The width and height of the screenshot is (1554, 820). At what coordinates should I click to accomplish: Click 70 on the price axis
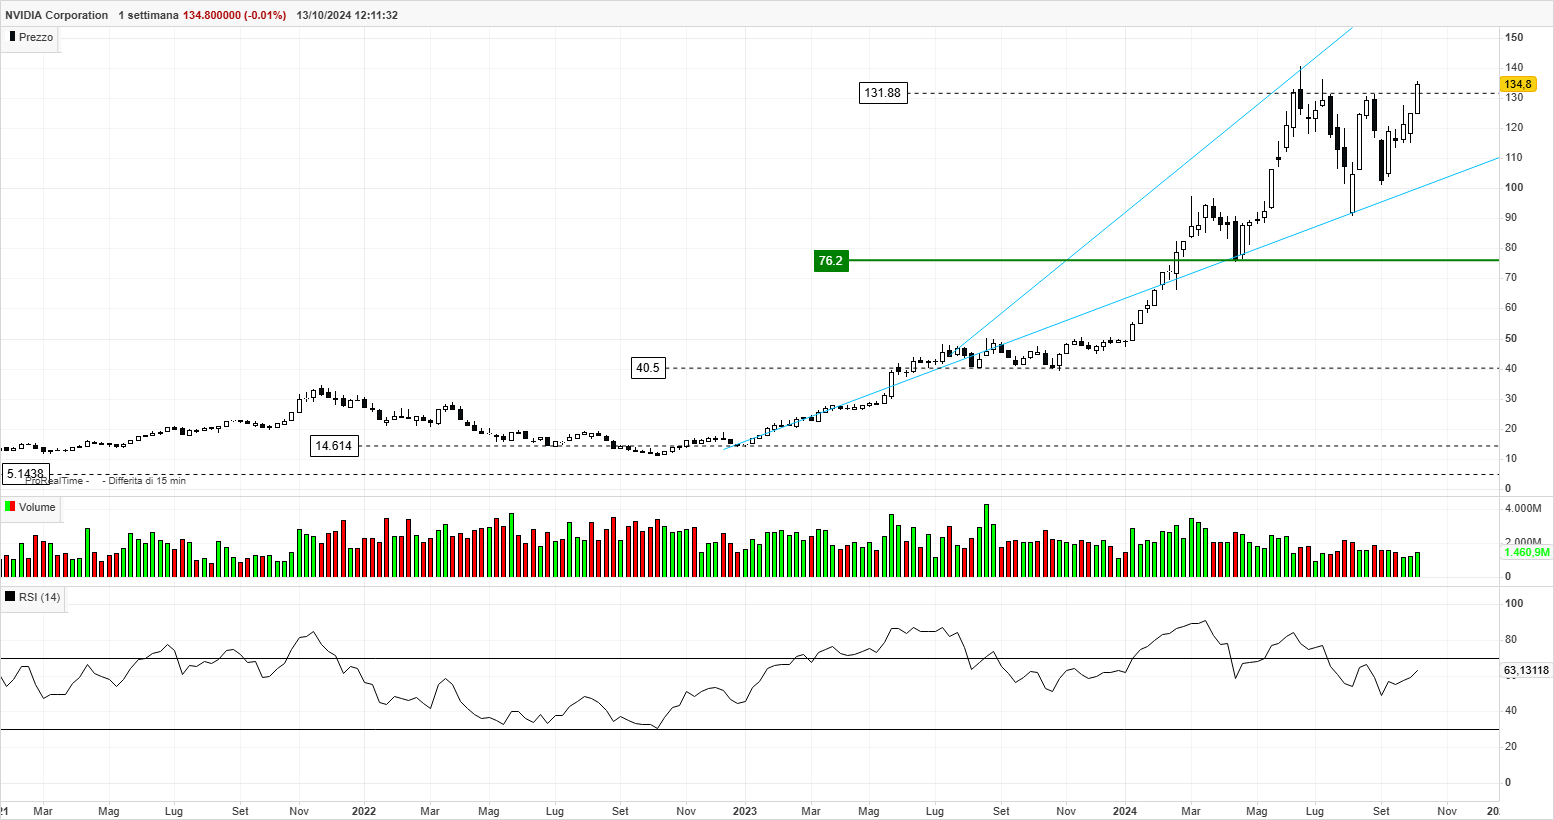click(1511, 277)
